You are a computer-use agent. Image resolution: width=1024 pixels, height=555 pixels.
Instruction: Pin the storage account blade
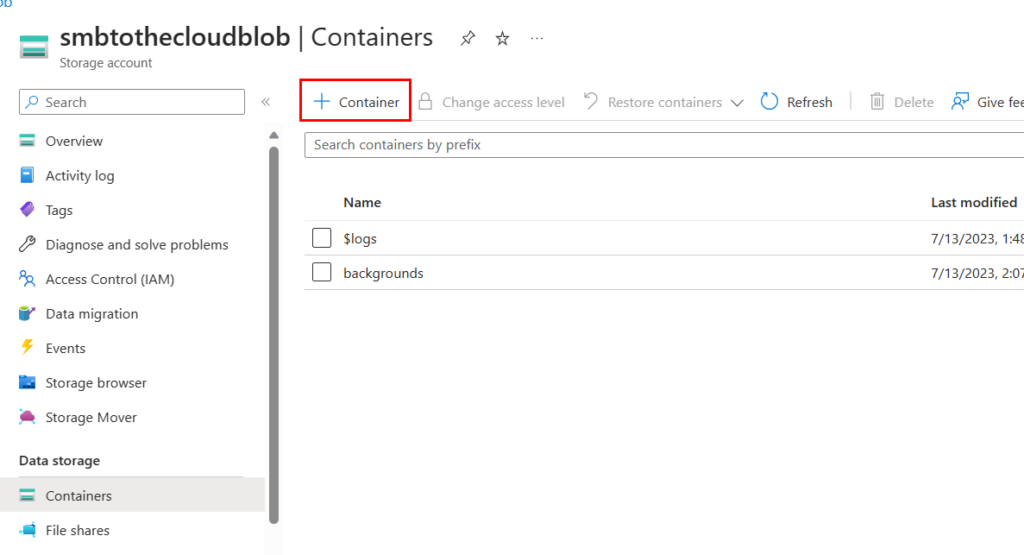(x=467, y=39)
